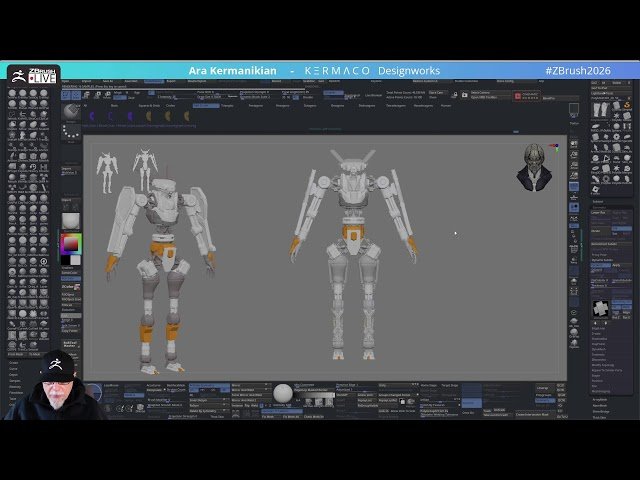Open the Pentagons tab
Image resolution: width=640 pixels, height=480 pixels.
[x=256, y=106]
